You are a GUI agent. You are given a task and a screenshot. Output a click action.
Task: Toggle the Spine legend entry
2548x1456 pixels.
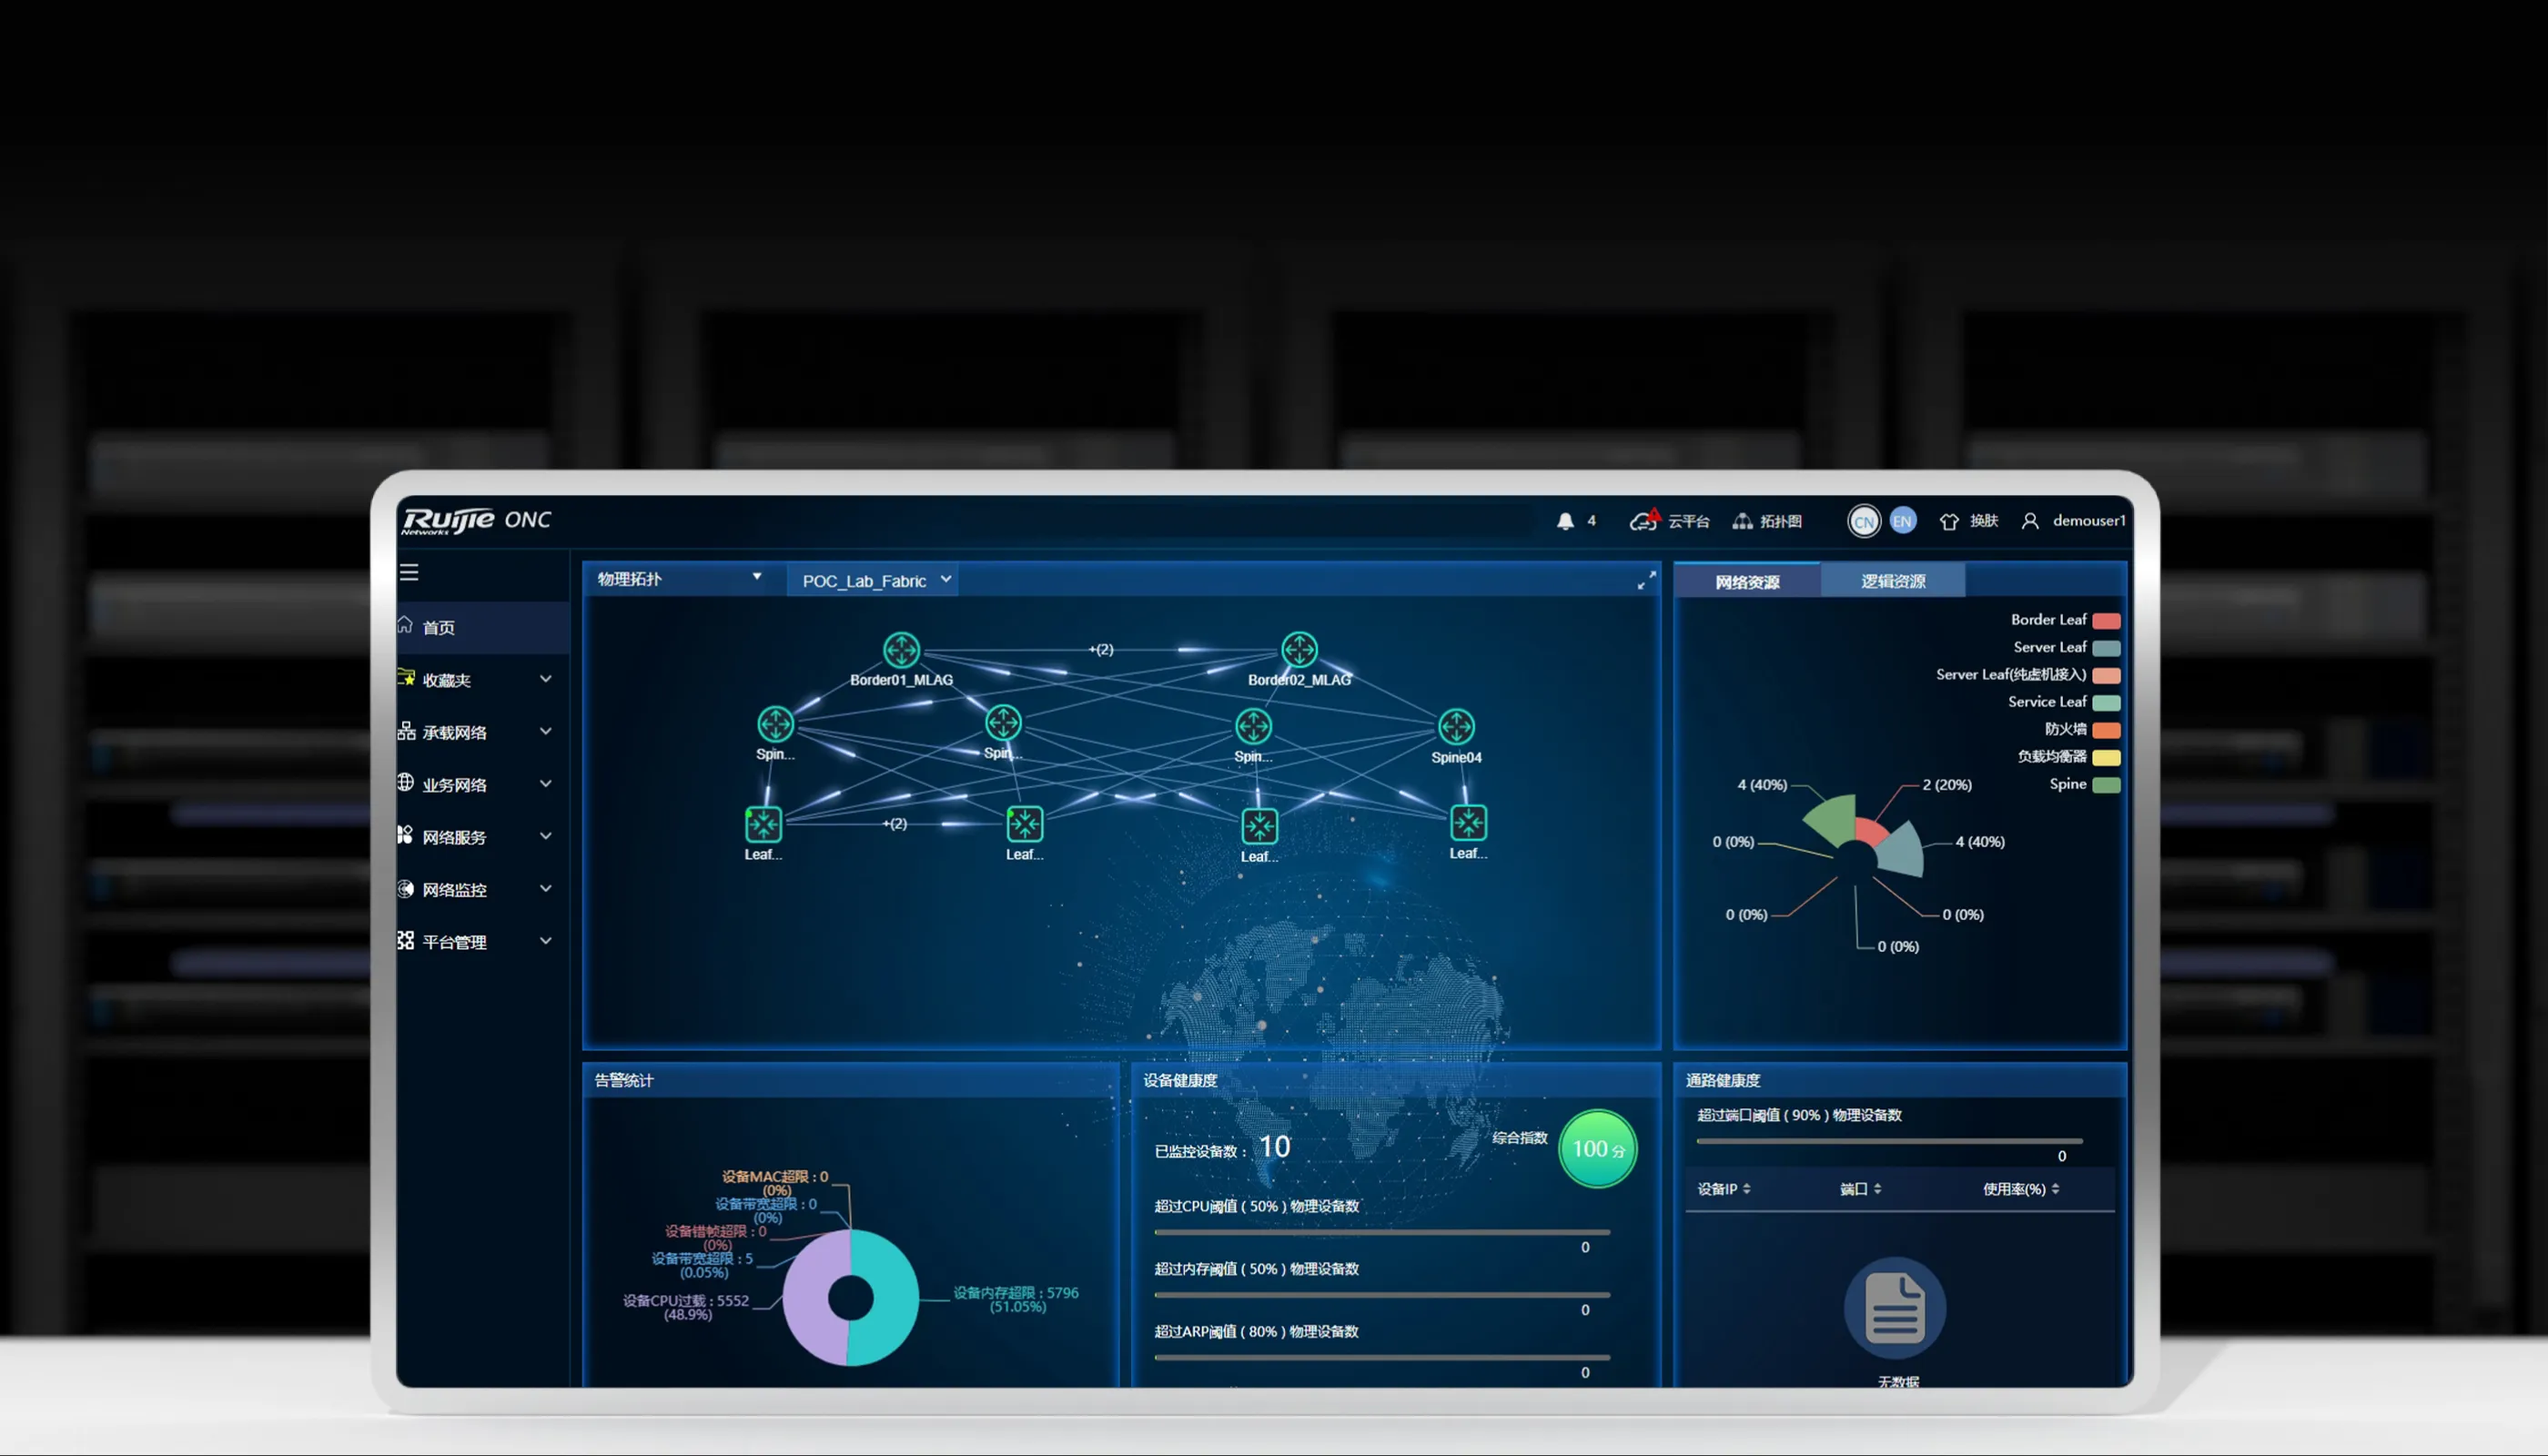point(2085,785)
